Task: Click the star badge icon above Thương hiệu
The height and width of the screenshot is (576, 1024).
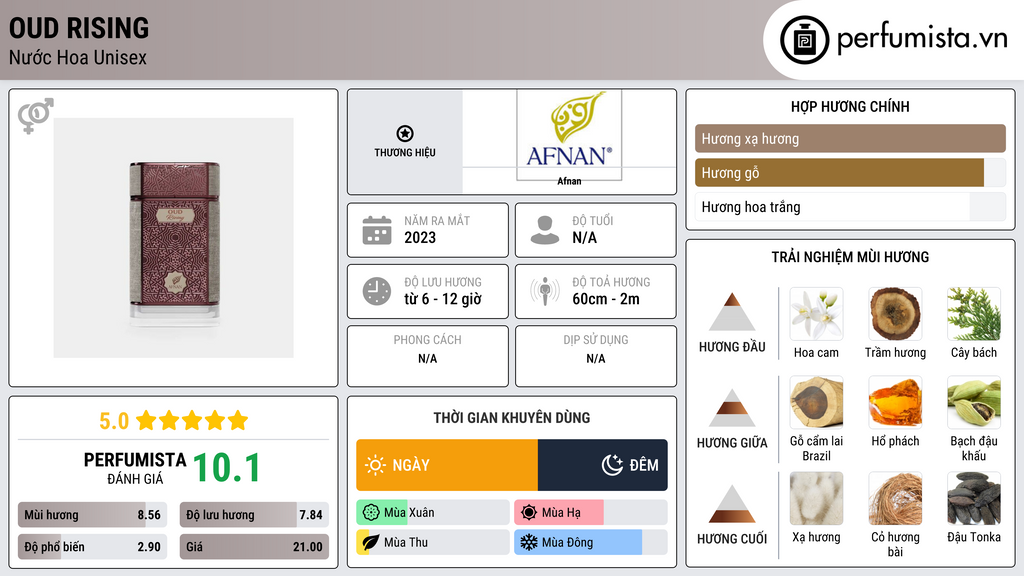Action: 404,134
